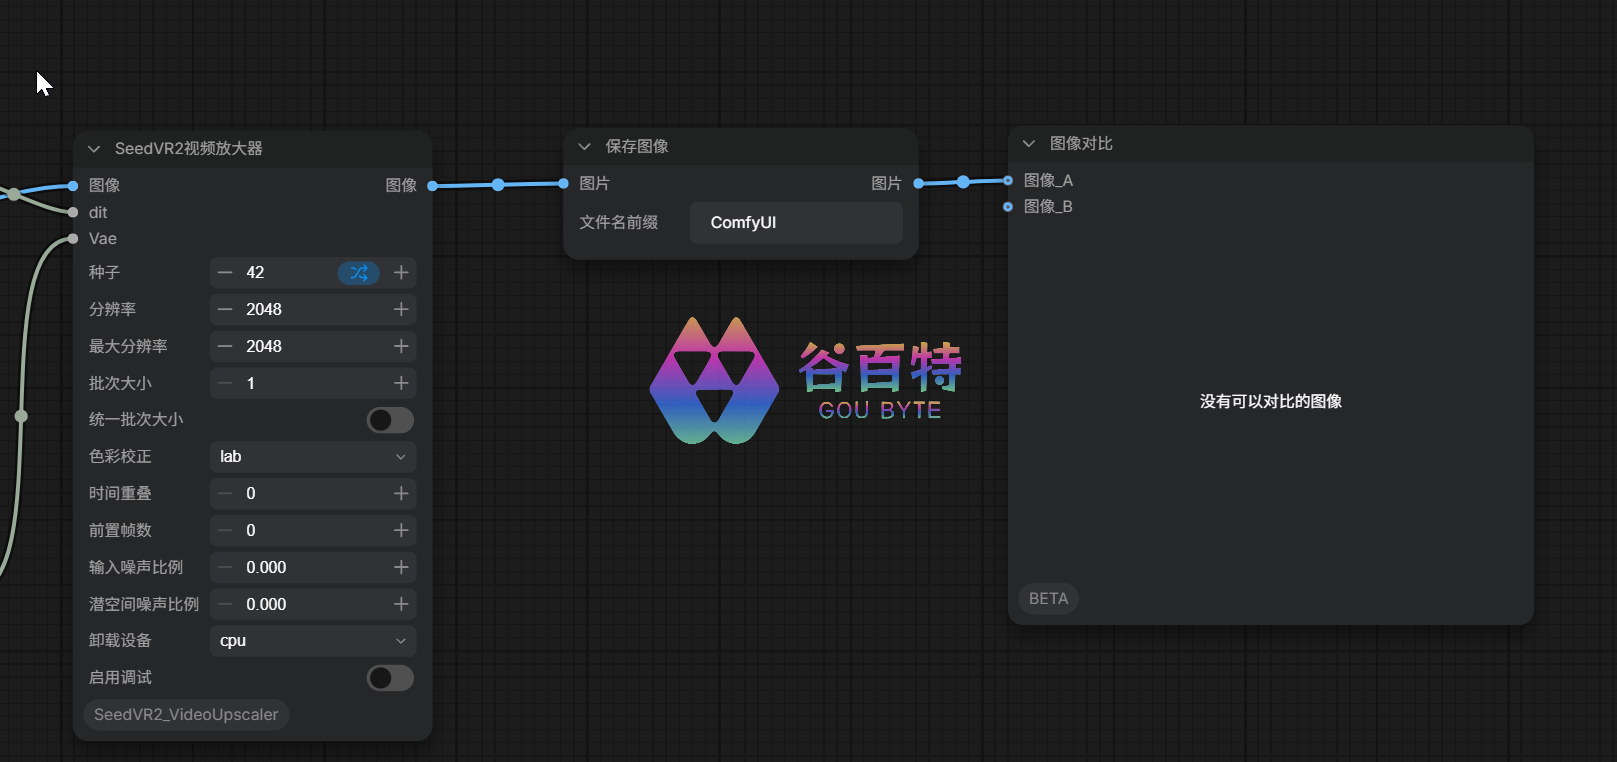This screenshot has height=762, width=1617.
Task: Increase the 输入噪声比例 value
Action: (401, 567)
